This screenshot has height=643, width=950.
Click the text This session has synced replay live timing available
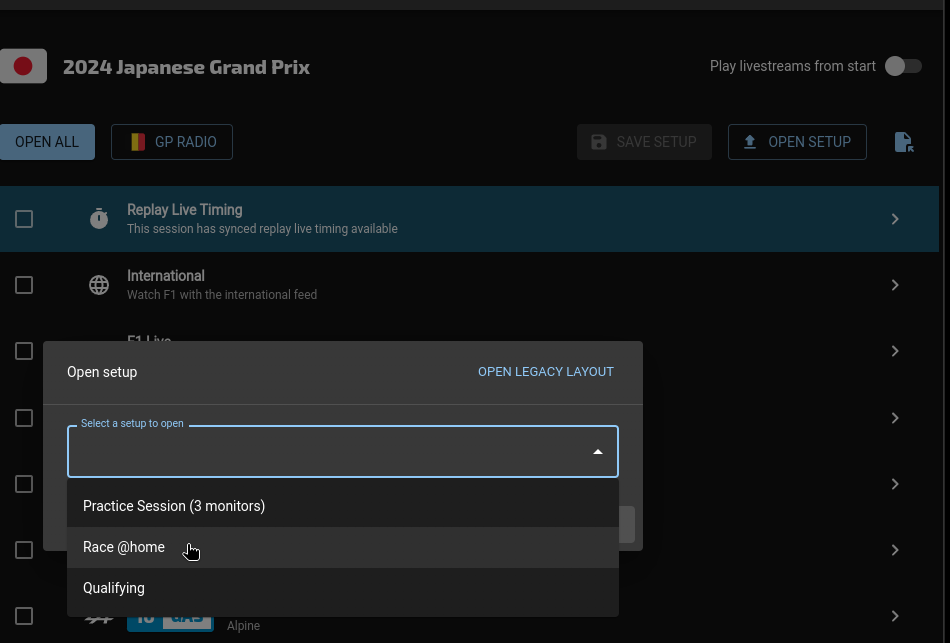(x=262, y=229)
